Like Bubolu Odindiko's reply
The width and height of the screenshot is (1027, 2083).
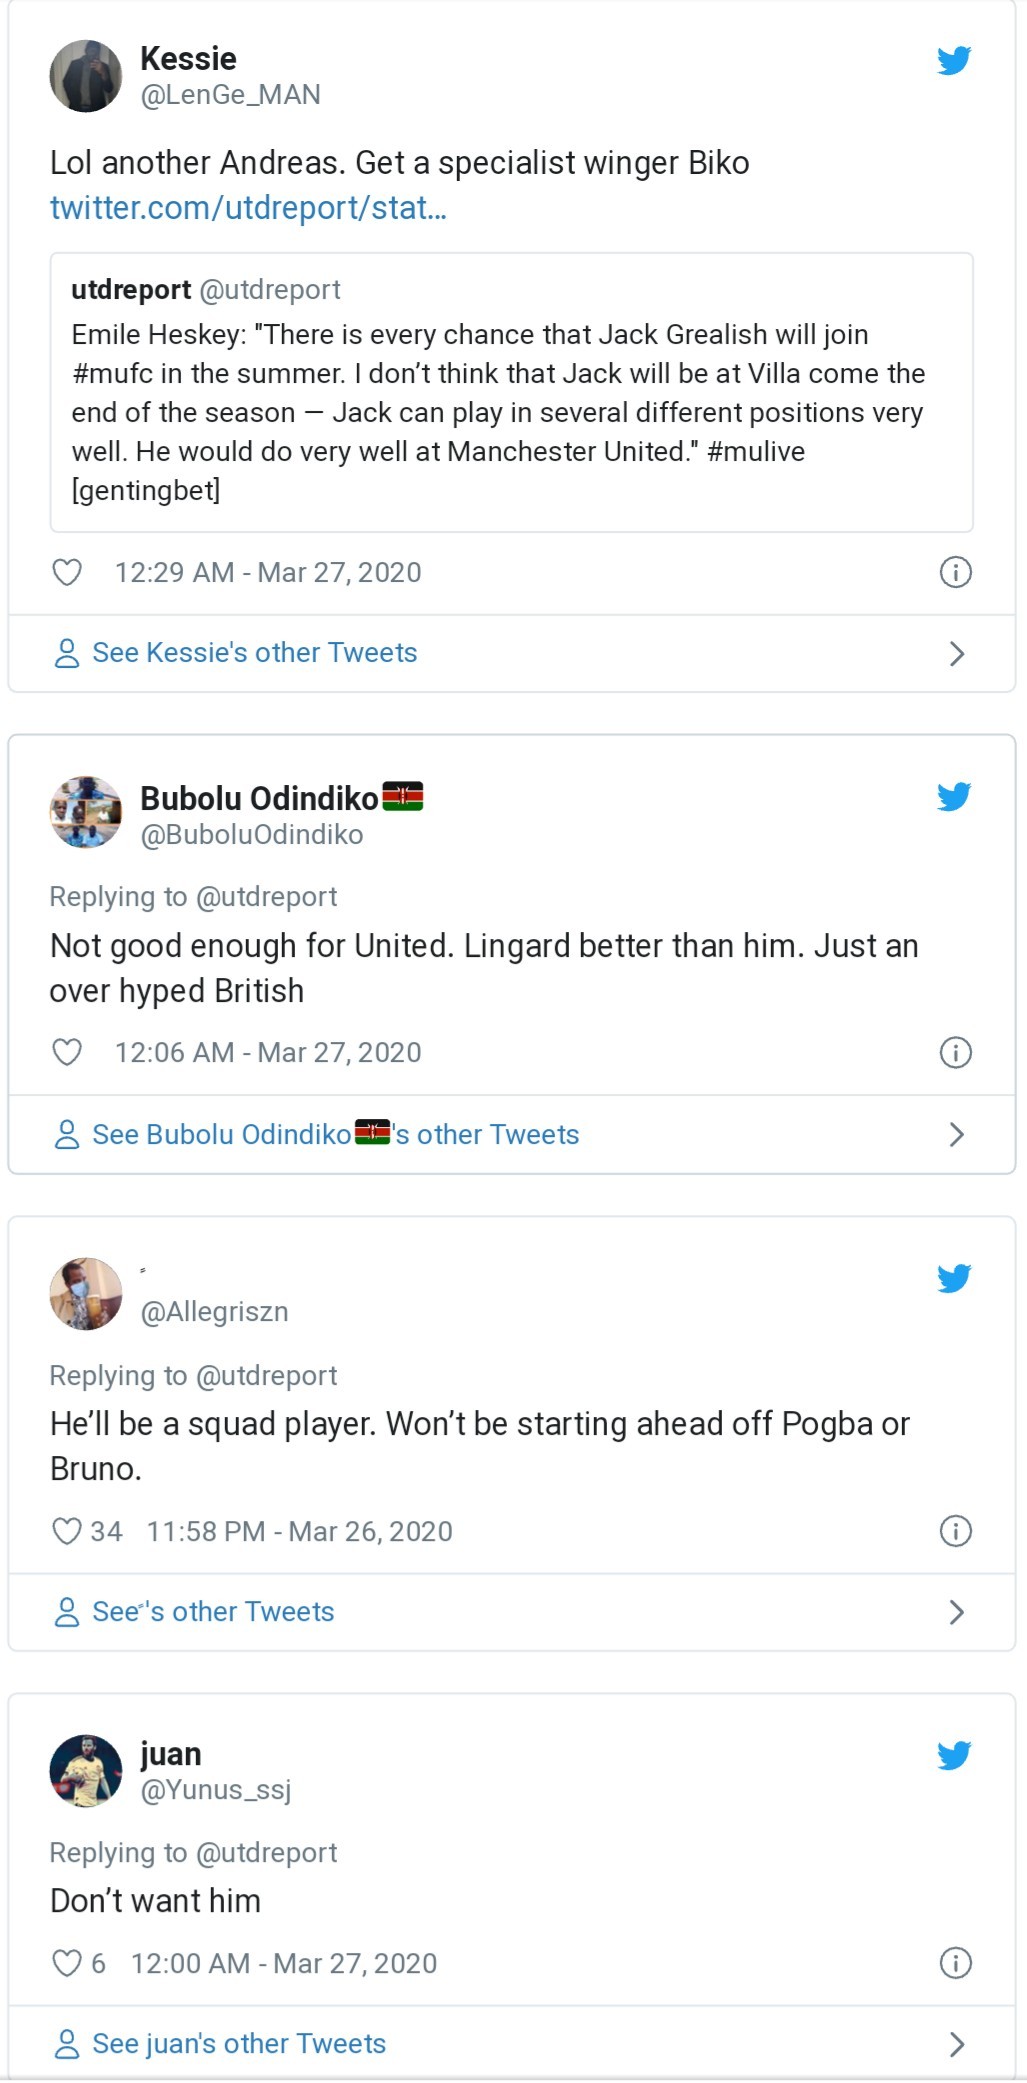tap(68, 1052)
